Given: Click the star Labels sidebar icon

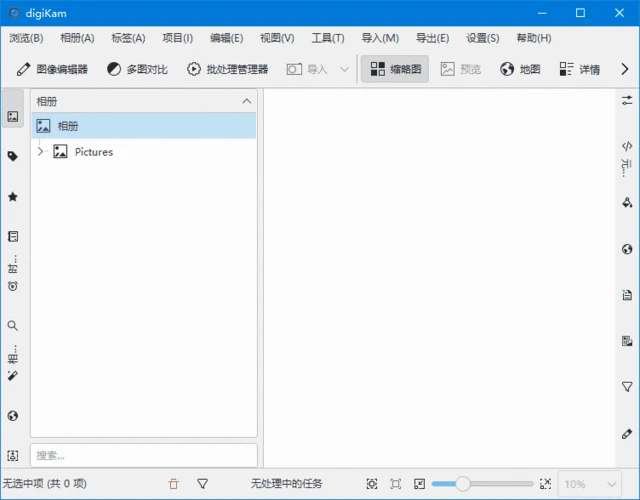Looking at the screenshot, I should tap(12, 197).
